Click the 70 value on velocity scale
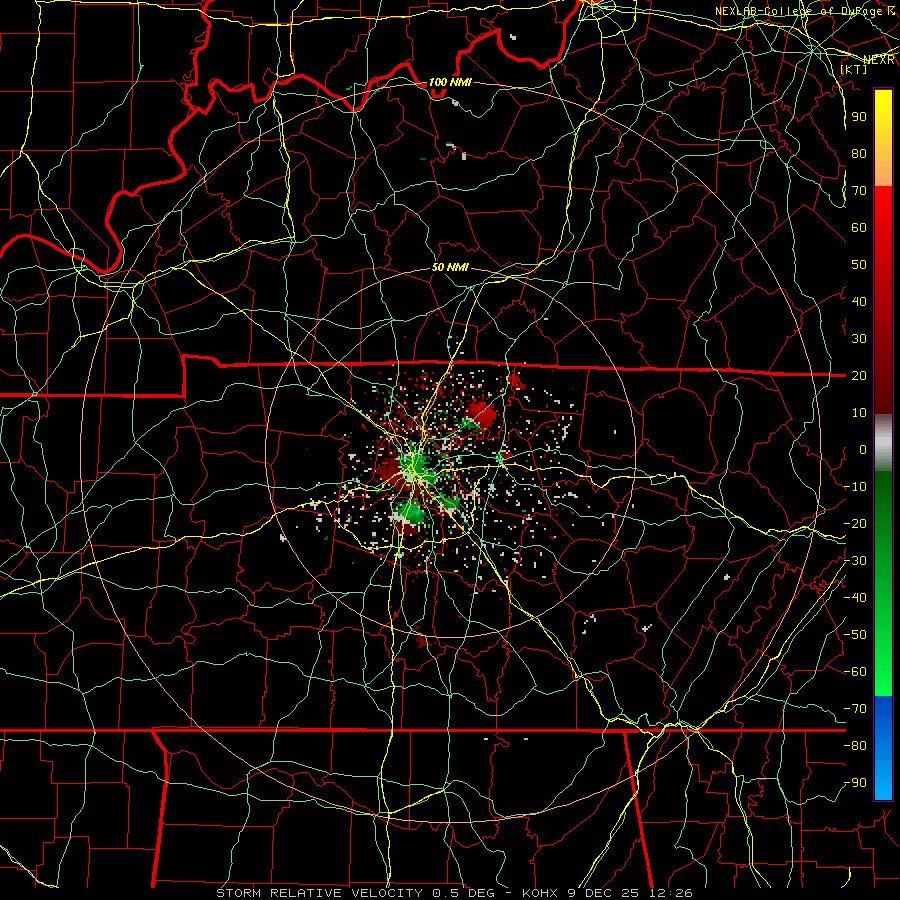 [x=859, y=191]
